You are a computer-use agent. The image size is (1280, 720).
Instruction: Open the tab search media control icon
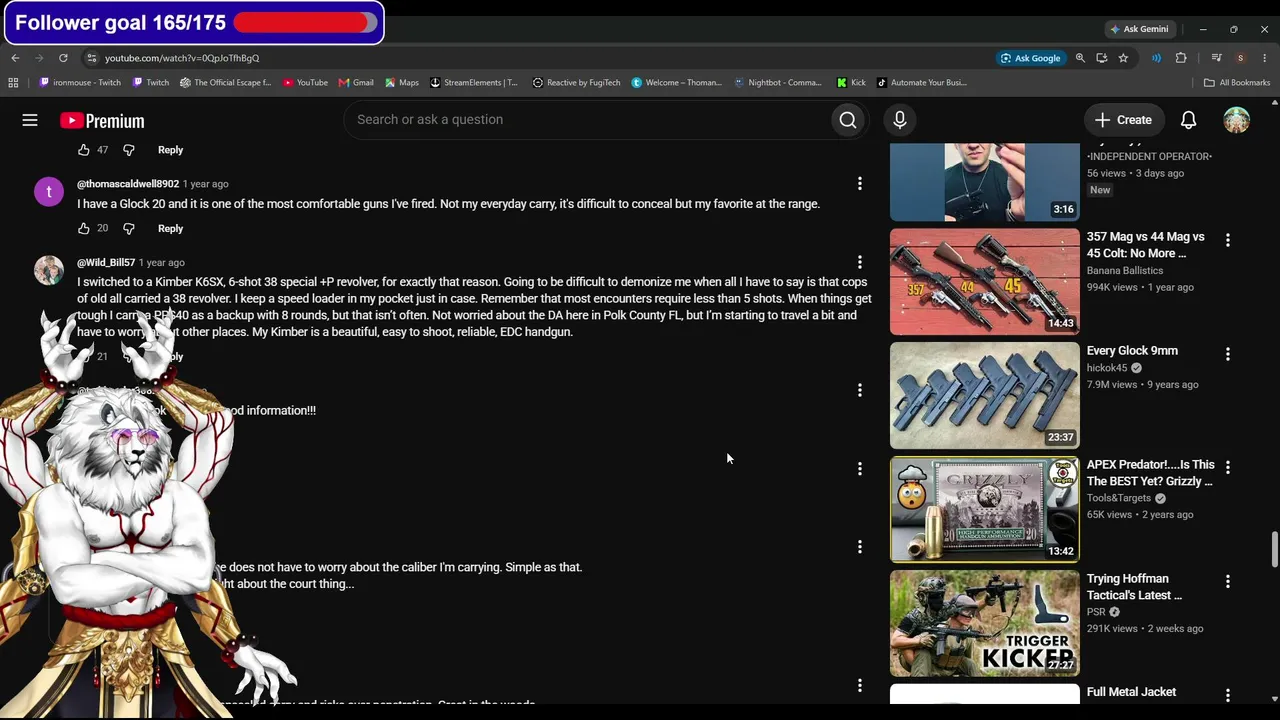(1217, 58)
